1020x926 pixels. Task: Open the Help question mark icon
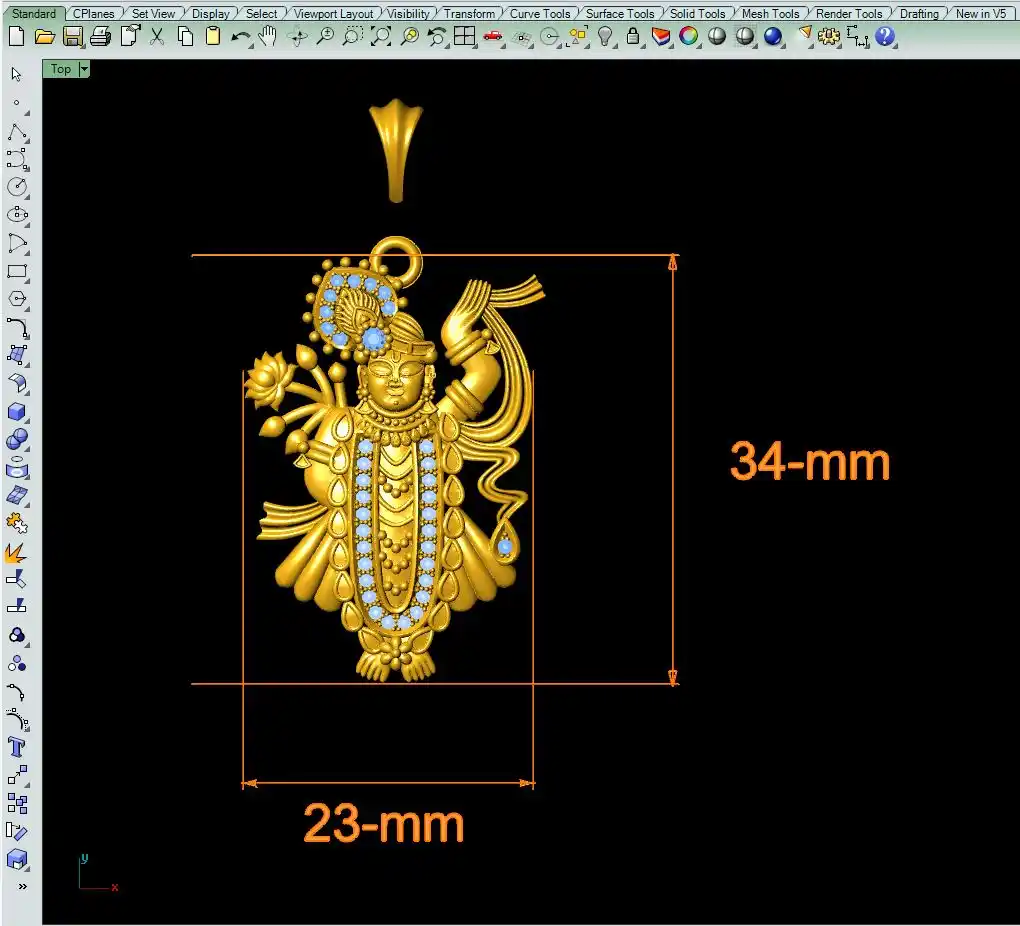click(x=885, y=37)
